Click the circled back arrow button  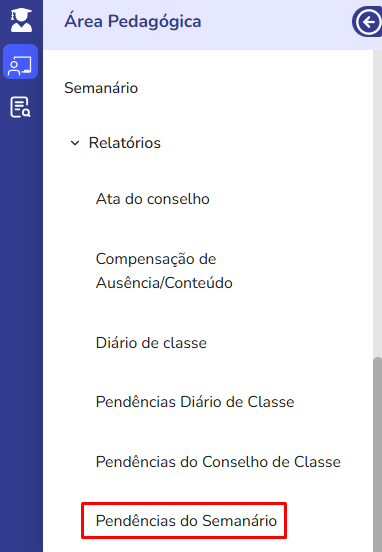(x=367, y=22)
